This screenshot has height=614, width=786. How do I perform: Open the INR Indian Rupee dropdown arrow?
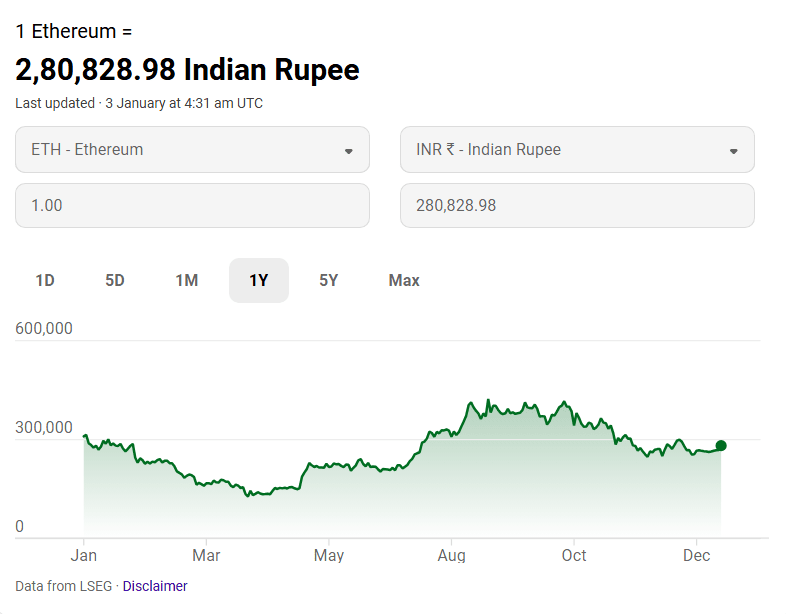click(733, 151)
